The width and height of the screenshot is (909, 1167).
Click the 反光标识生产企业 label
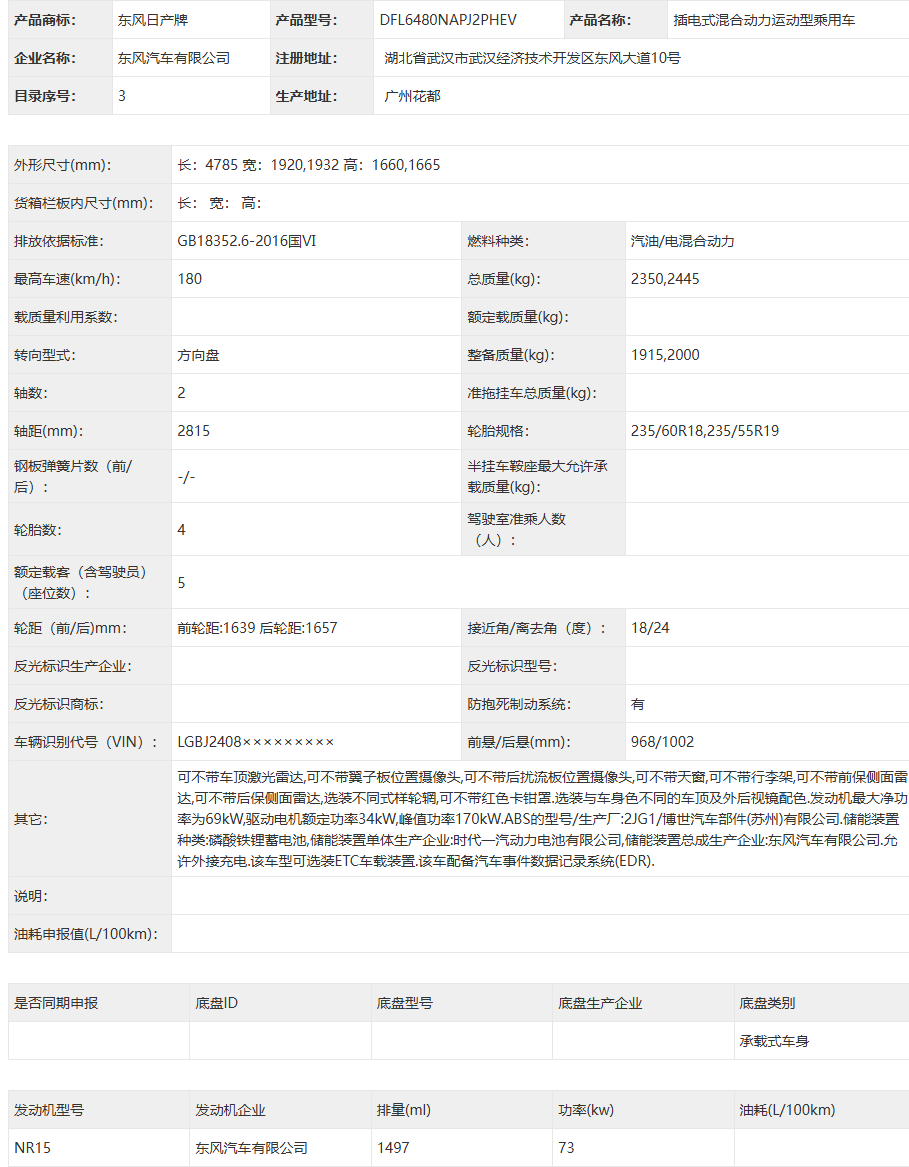click(x=73, y=666)
